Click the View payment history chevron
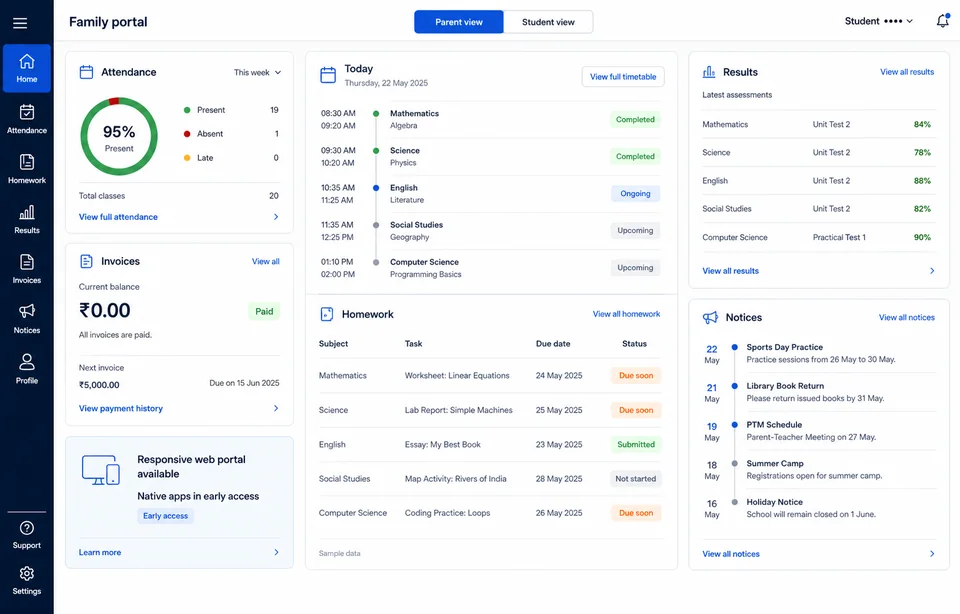The width and height of the screenshot is (960, 614). pyautogui.click(x=276, y=408)
